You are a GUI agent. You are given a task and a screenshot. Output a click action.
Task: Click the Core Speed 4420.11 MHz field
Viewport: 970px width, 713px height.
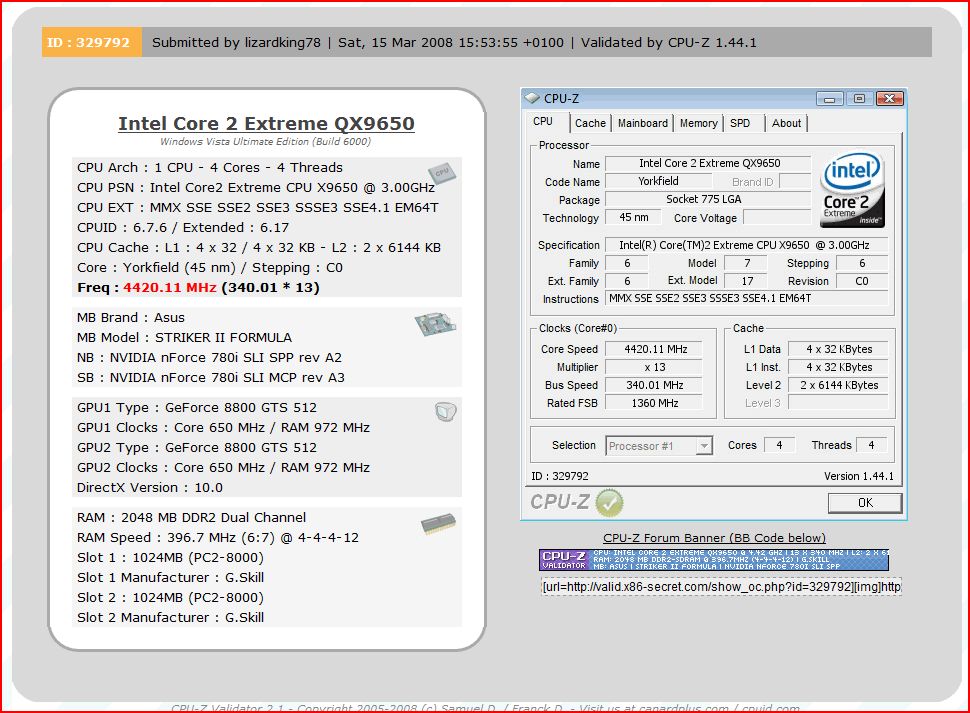(x=655, y=349)
